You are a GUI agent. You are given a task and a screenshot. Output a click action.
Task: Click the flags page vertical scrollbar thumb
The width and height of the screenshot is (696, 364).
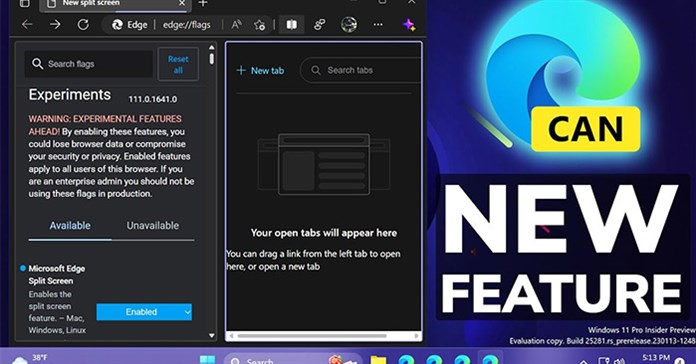pyautogui.click(x=212, y=59)
